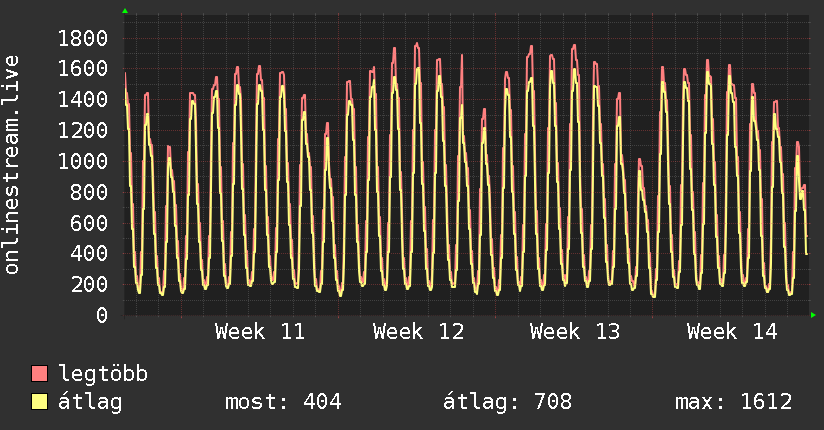Click the 600 y-axis tick label
Viewport: 824px width, 430px height.
pyautogui.click(x=89, y=223)
